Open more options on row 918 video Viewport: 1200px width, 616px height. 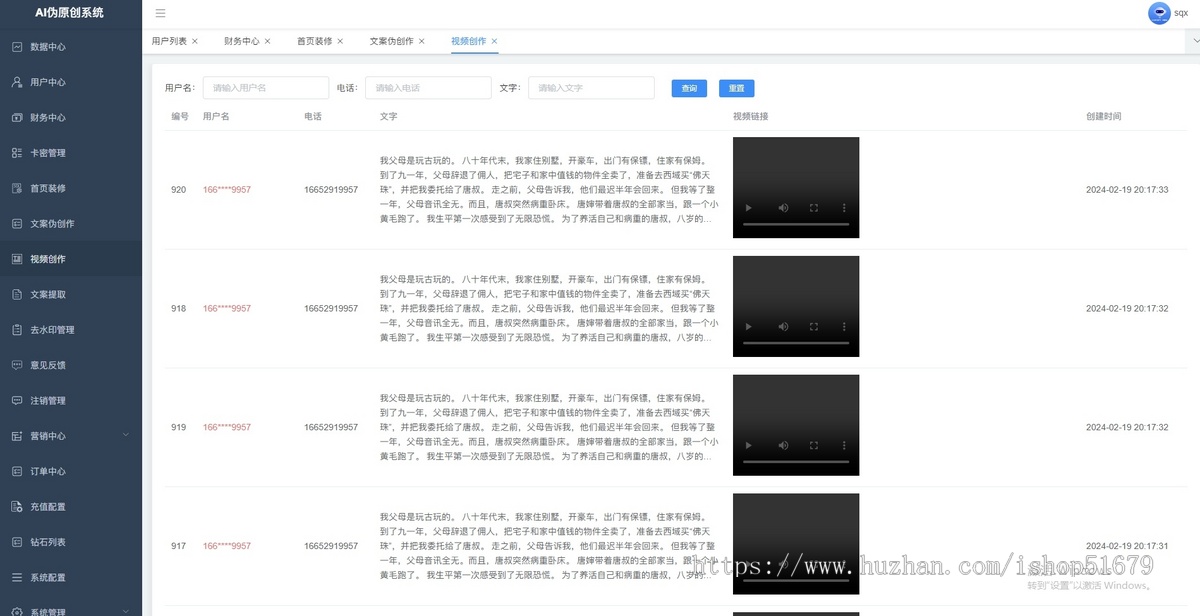844,327
